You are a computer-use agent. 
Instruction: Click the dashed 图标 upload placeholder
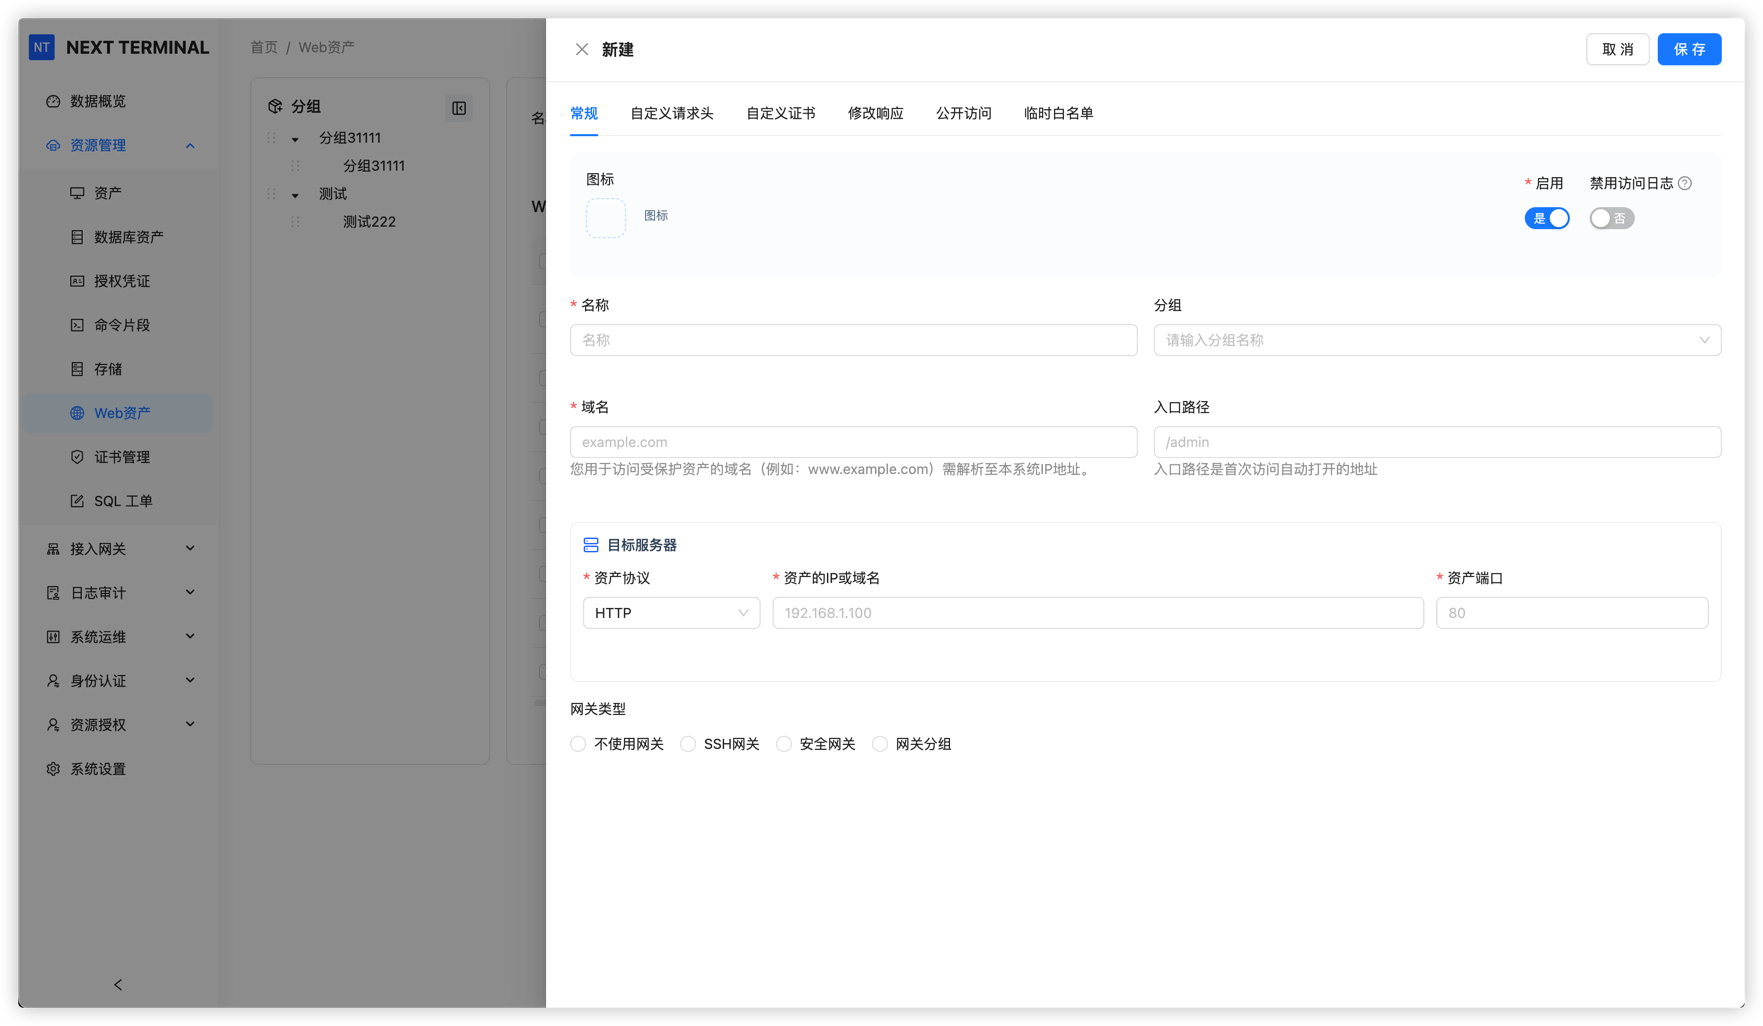click(606, 217)
